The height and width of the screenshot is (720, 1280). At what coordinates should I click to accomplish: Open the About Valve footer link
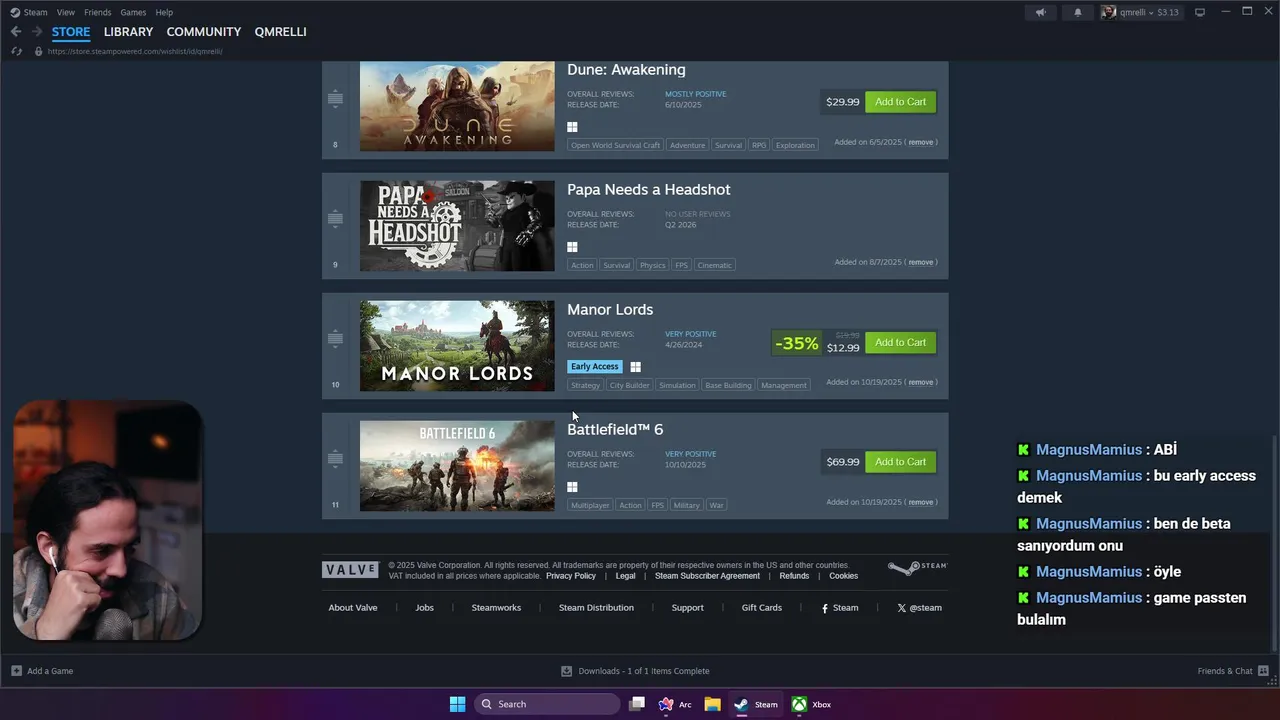click(353, 608)
